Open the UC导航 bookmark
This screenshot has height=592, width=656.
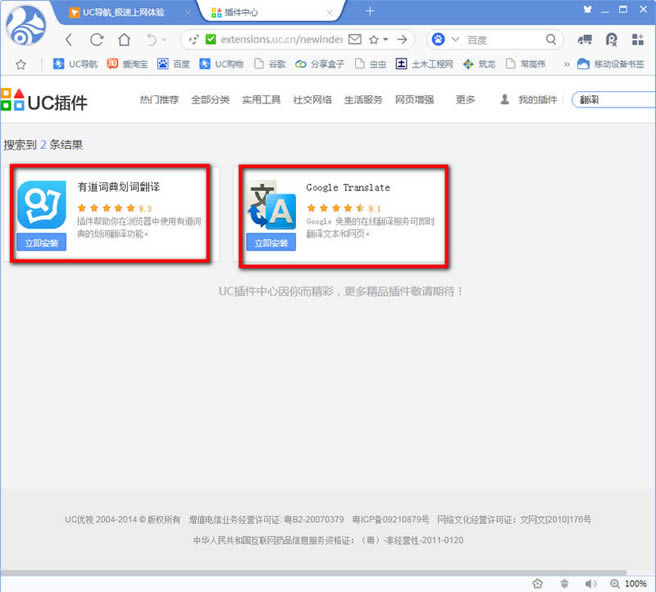tap(75, 64)
